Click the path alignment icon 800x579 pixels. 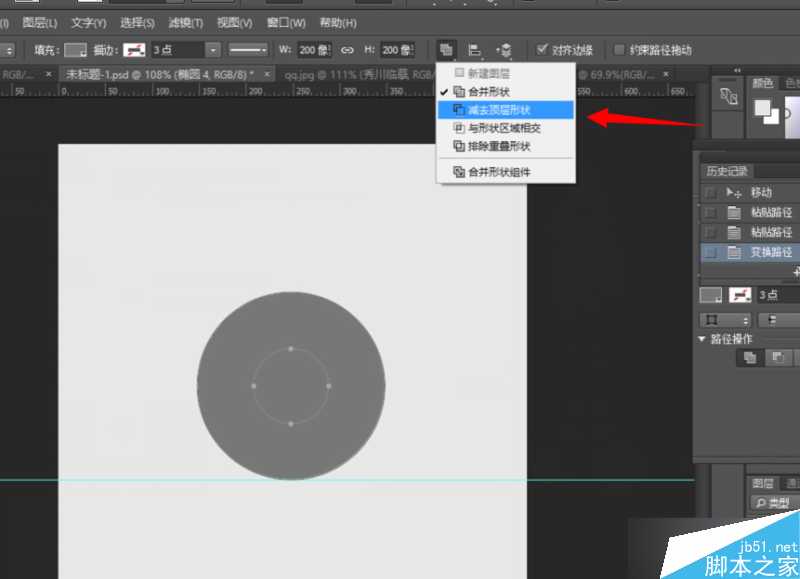coord(475,49)
